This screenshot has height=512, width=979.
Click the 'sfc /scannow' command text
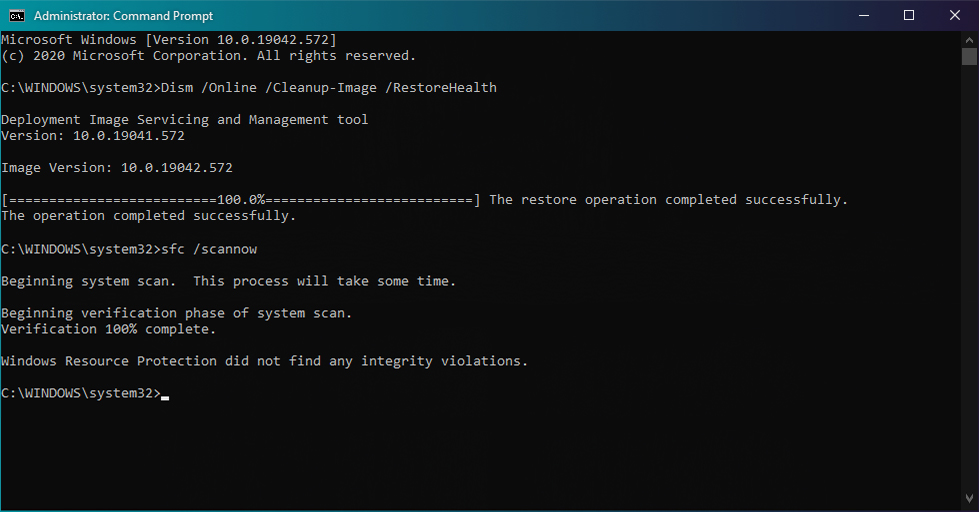[x=209, y=249]
